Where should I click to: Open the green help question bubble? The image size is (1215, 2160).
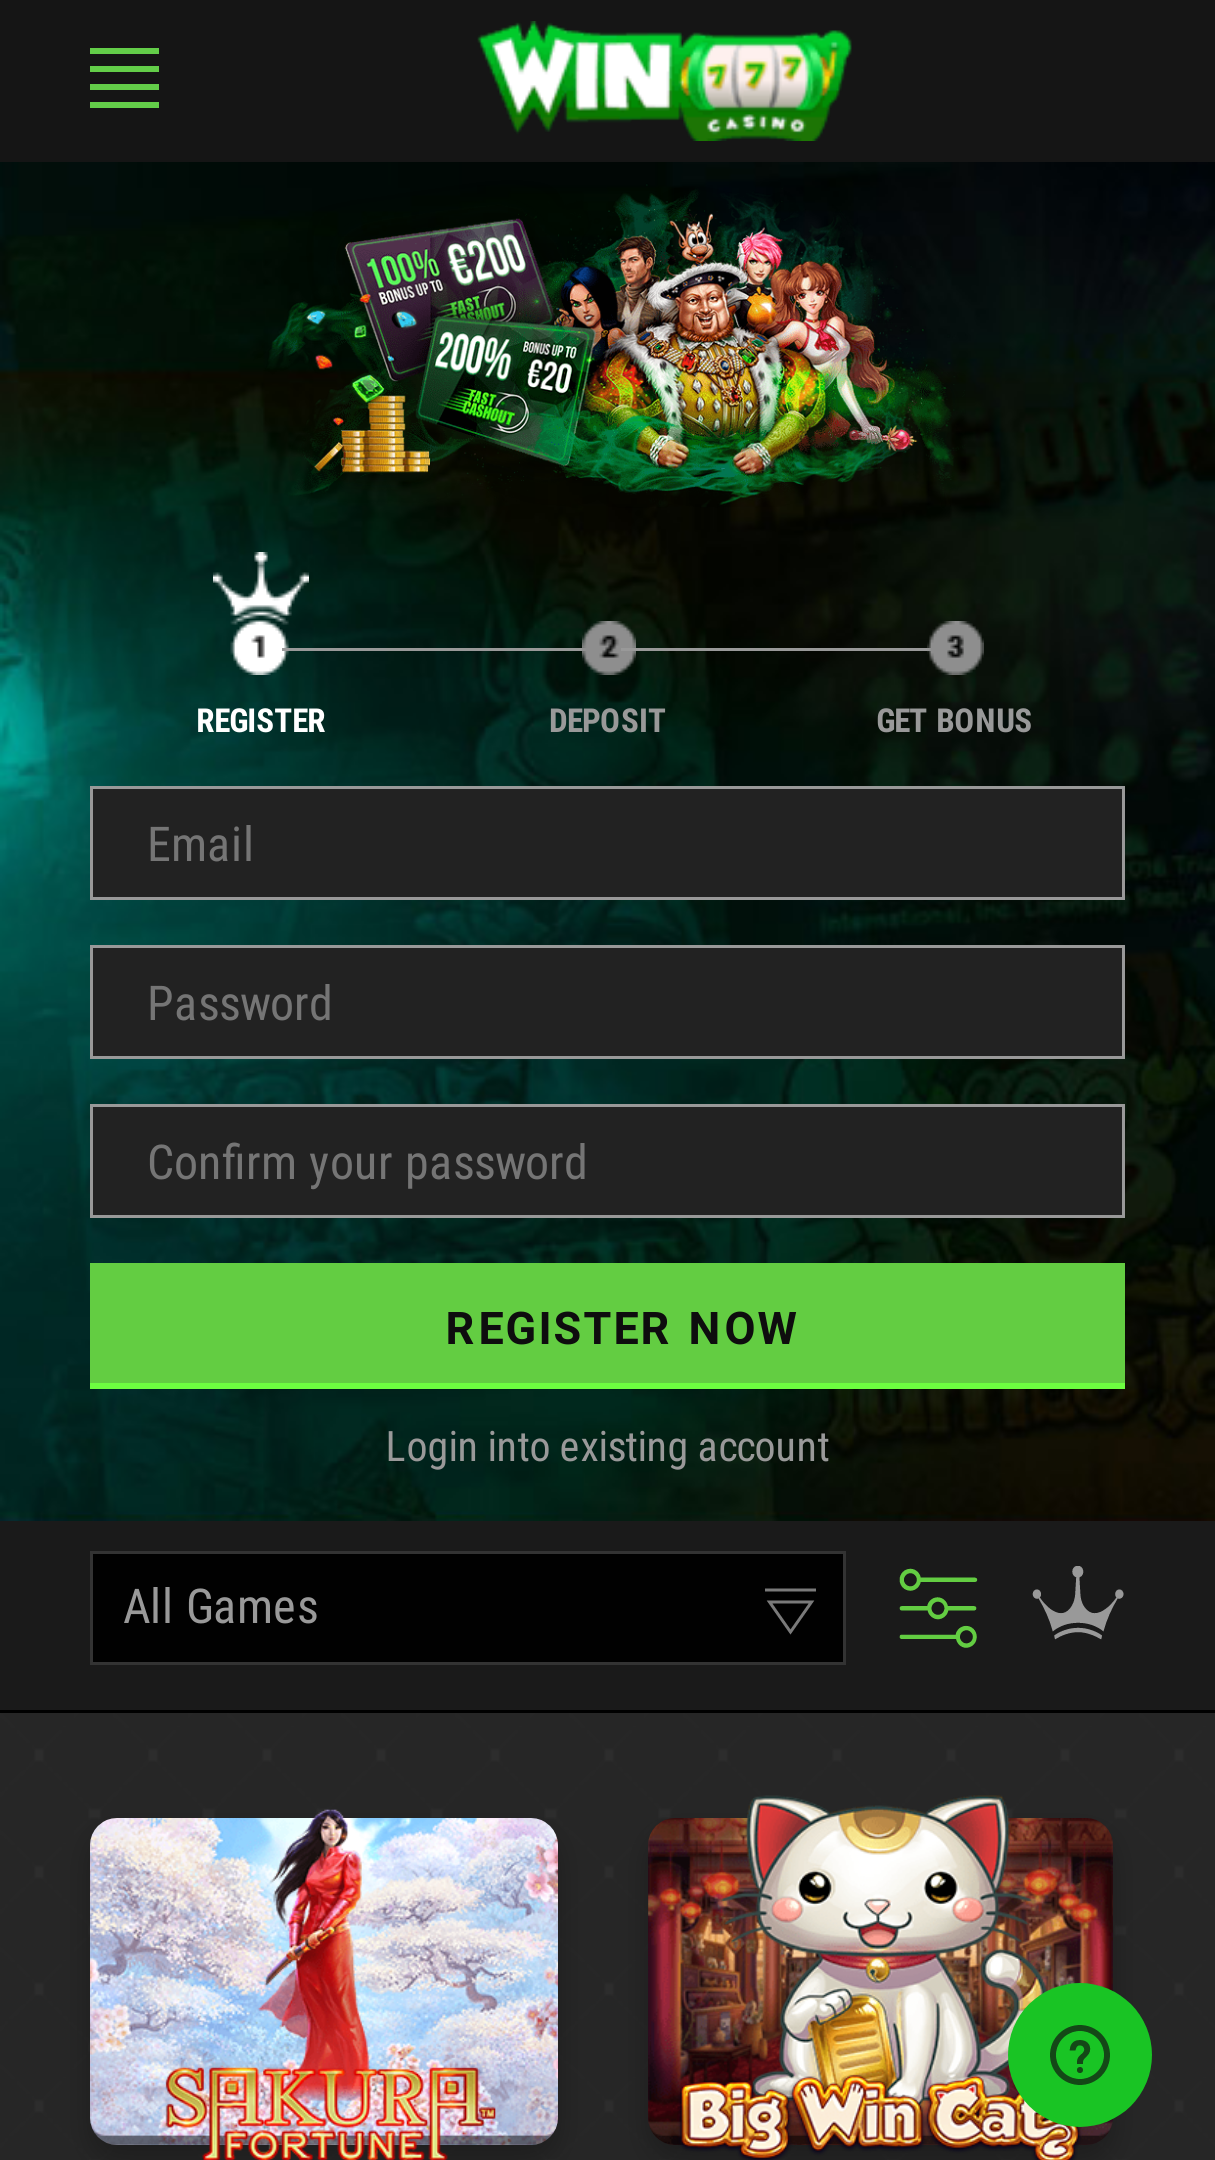(x=1079, y=2056)
